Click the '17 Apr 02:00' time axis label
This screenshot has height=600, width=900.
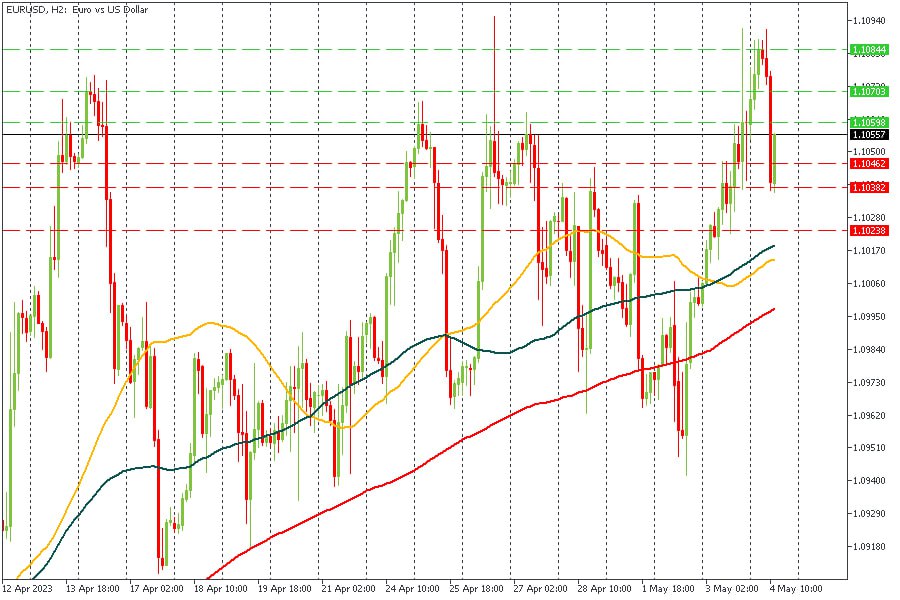click(157, 589)
